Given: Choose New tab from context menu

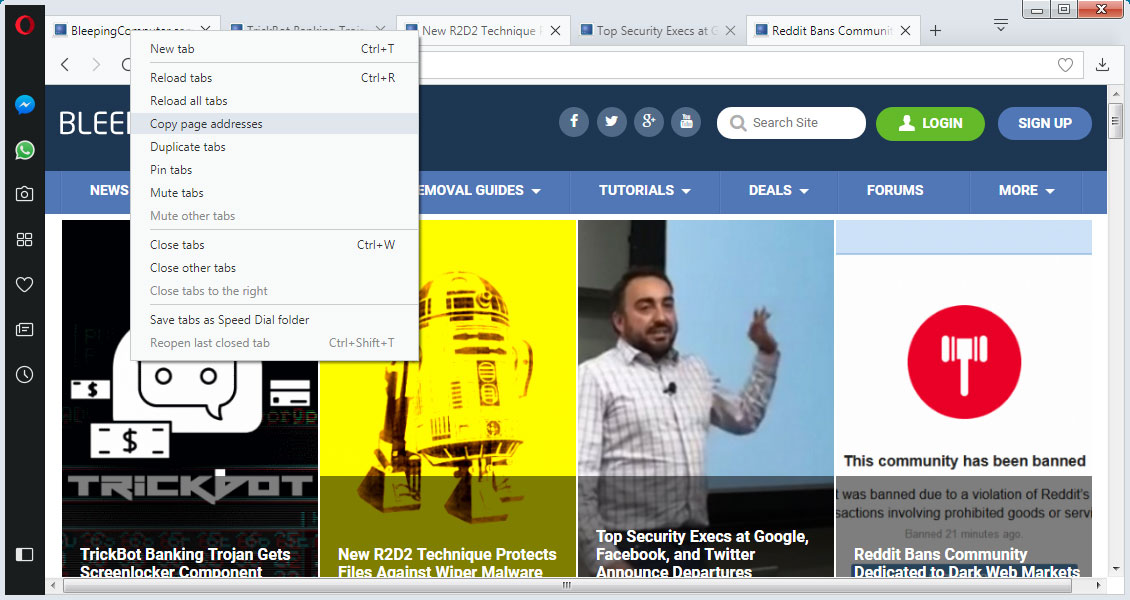Looking at the screenshot, I should (x=274, y=49).
